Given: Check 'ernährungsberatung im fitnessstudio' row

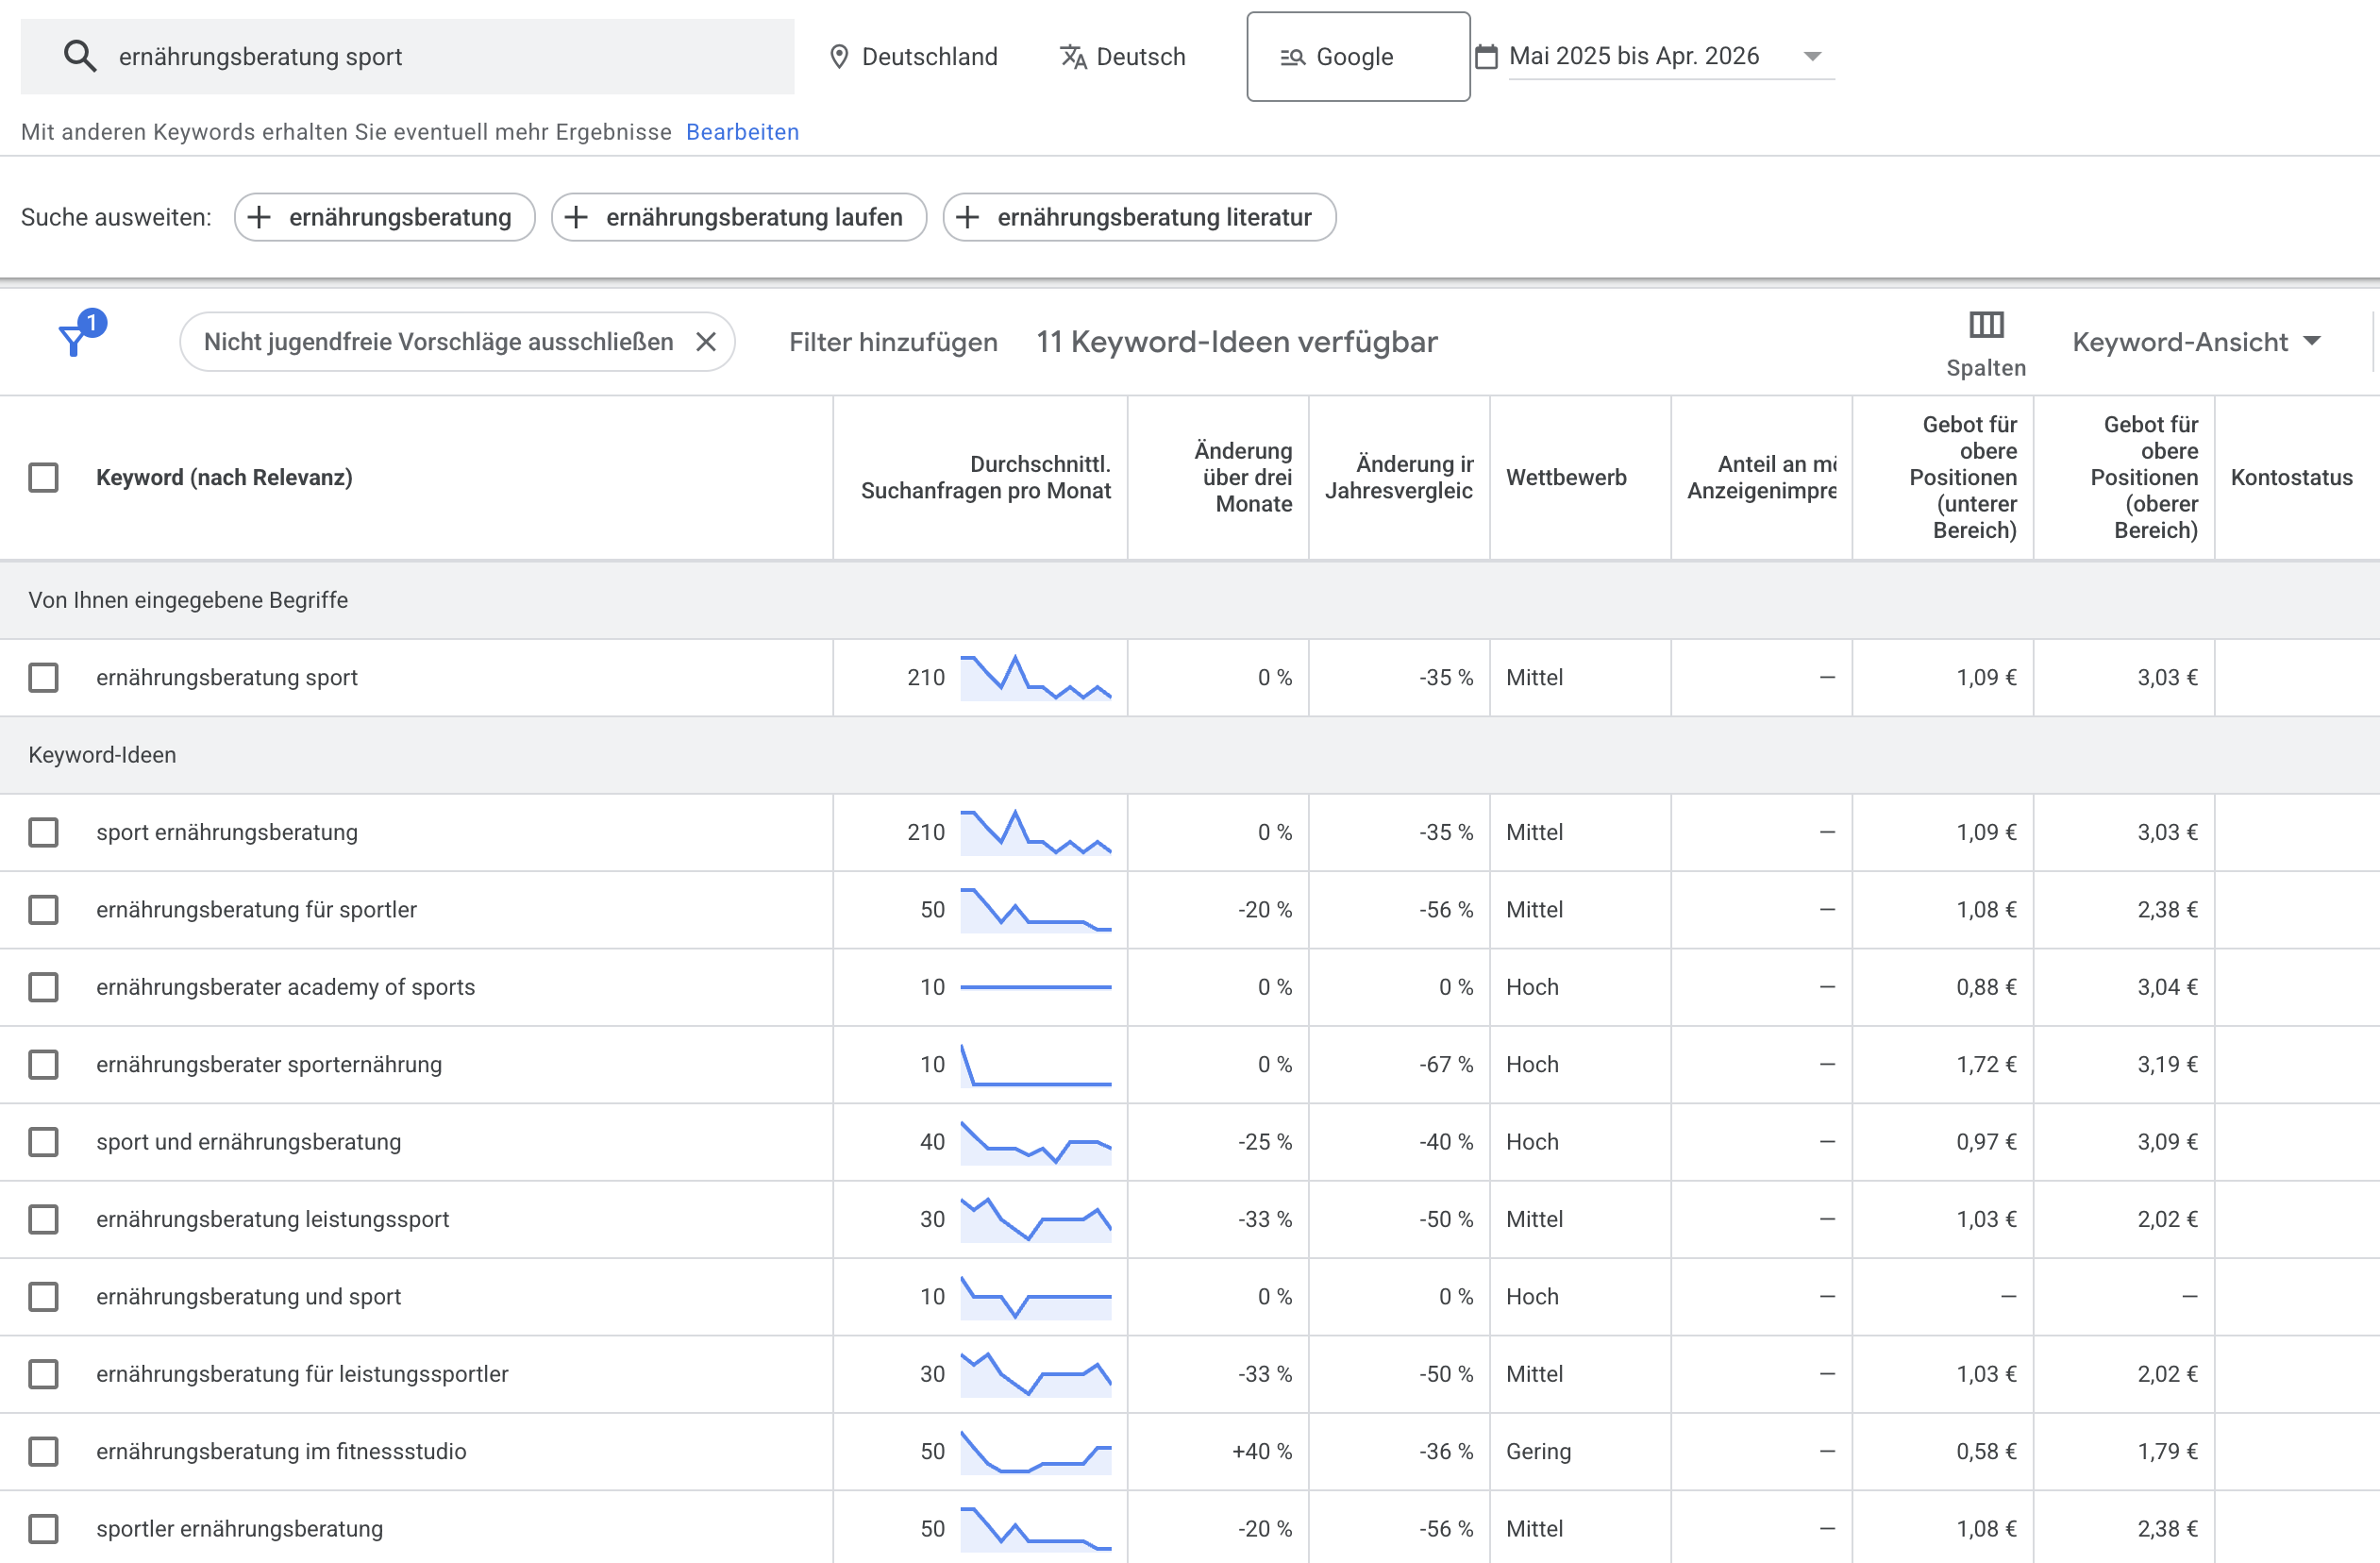Looking at the screenshot, I should click(x=43, y=1451).
